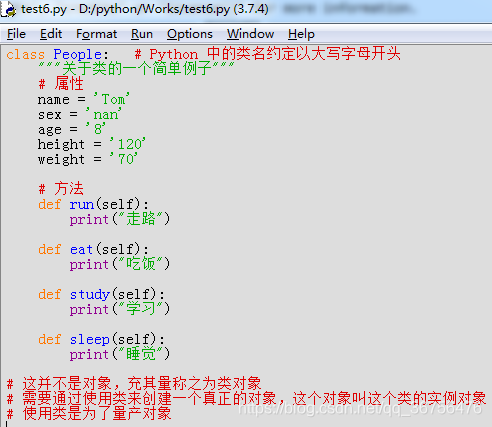This screenshot has width=492, height=427.
Task: Click the comment about Python 类名约定
Action: click(267, 54)
